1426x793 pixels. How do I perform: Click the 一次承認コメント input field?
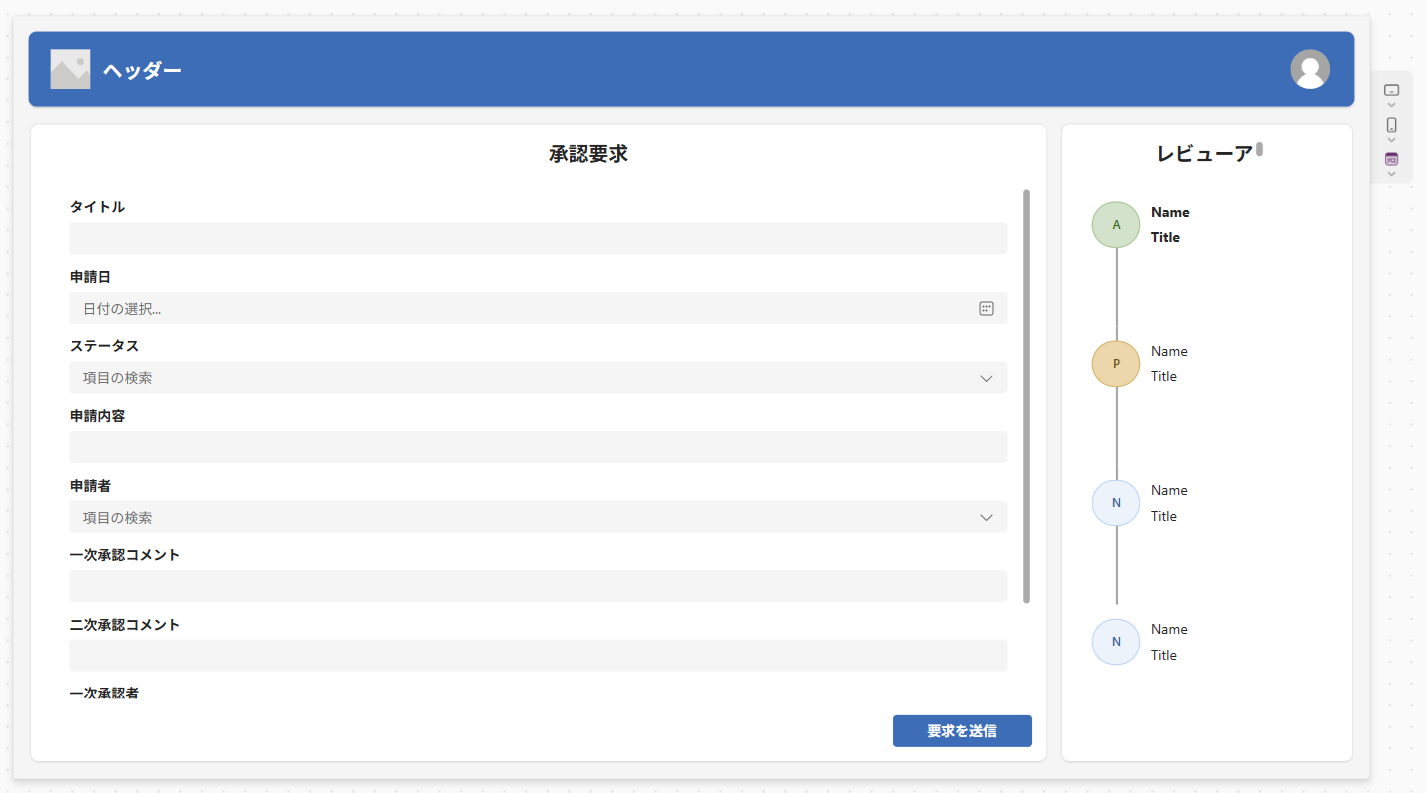point(537,586)
